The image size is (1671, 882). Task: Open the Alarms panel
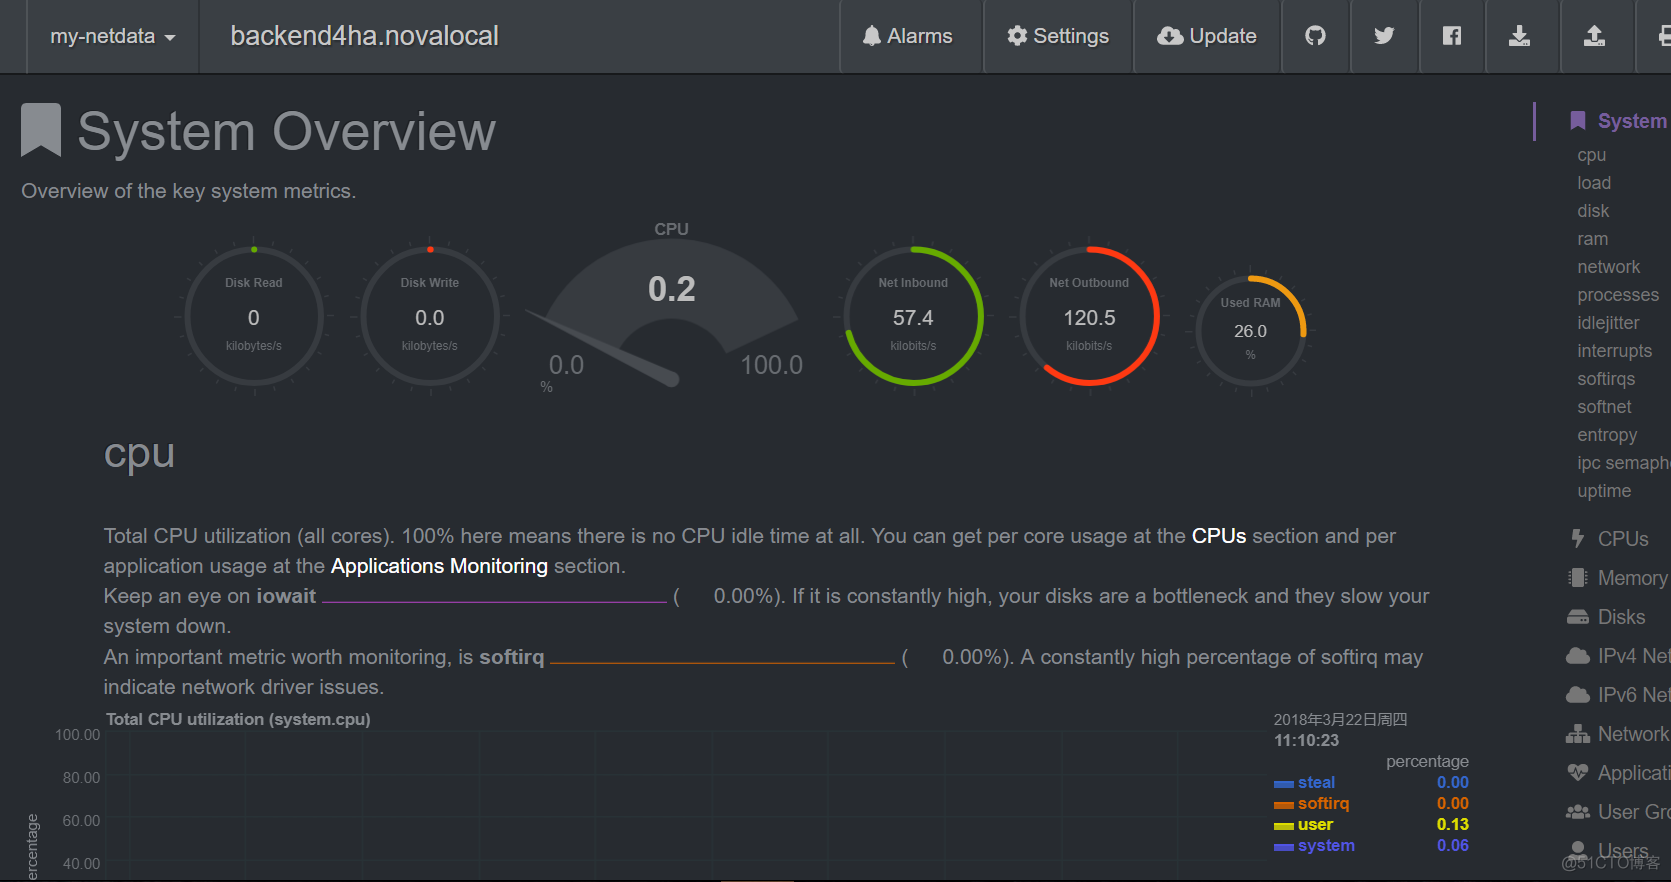pyautogui.click(x=908, y=36)
